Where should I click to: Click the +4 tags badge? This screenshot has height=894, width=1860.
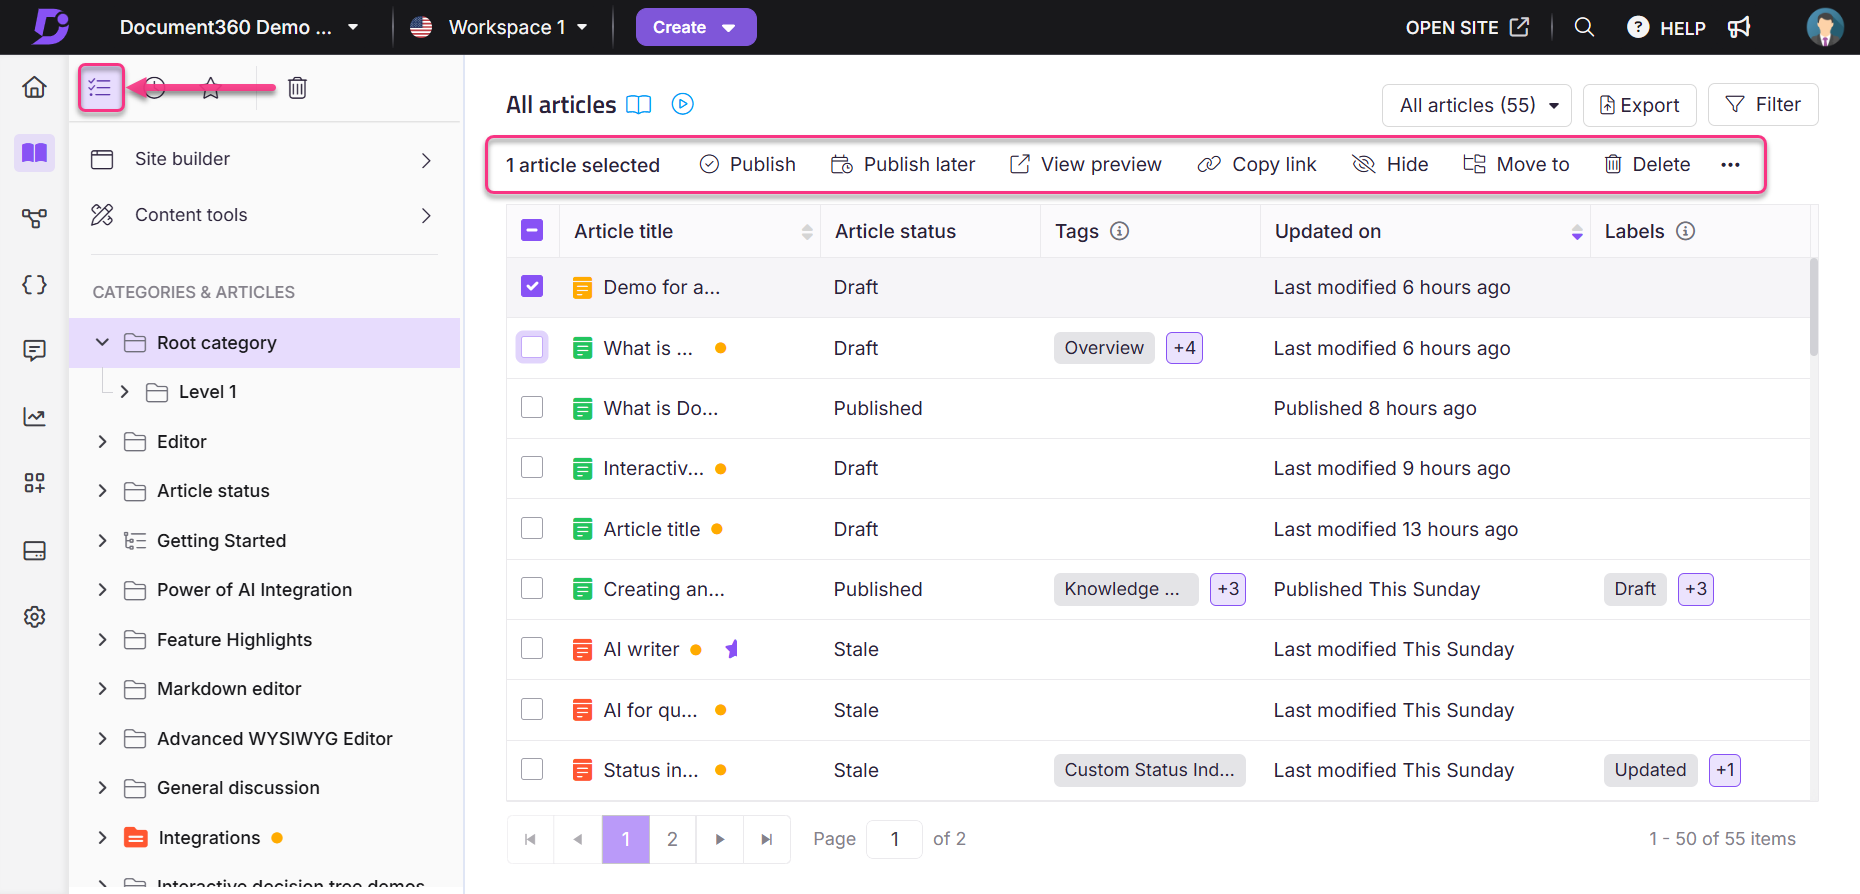[x=1184, y=348]
